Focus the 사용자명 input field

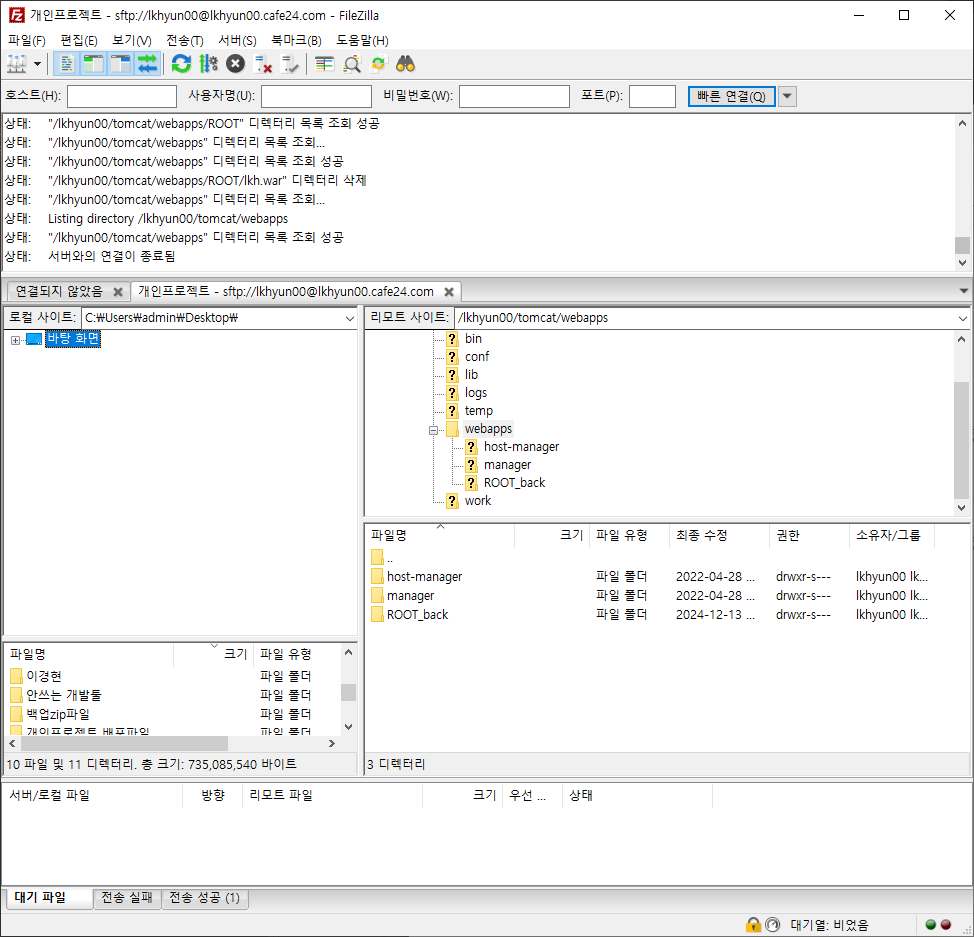click(316, 96)
